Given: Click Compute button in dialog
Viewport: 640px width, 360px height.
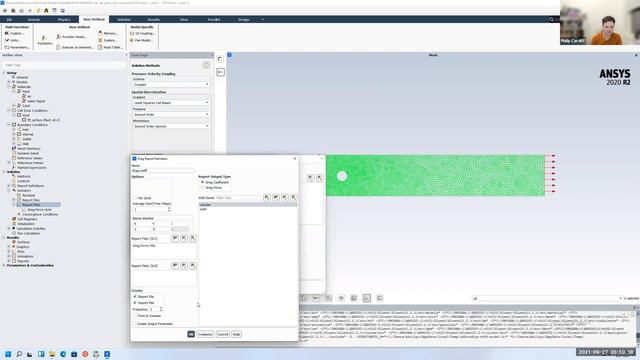Looking at the screenshot, I should point(205,334).
